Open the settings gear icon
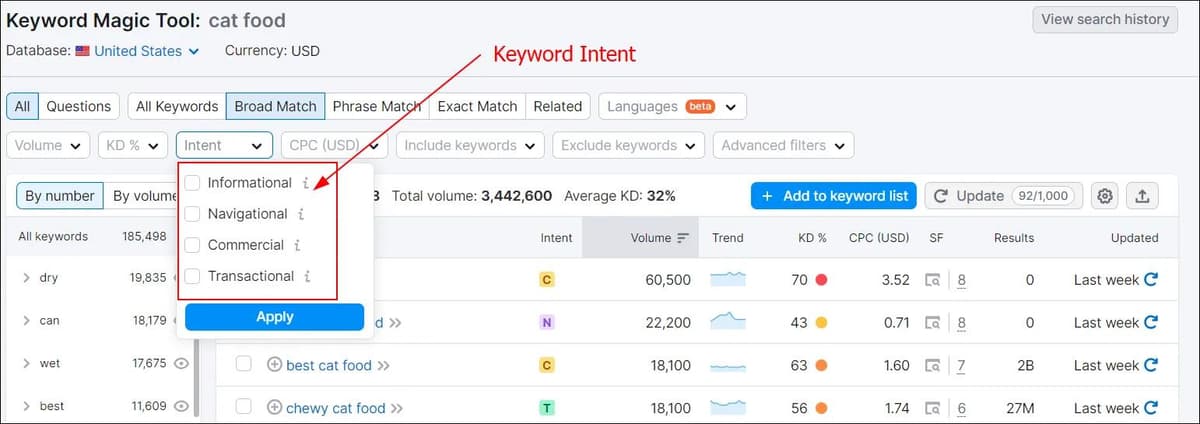This screenshot has width=1200, height=424. point(1104,196)
